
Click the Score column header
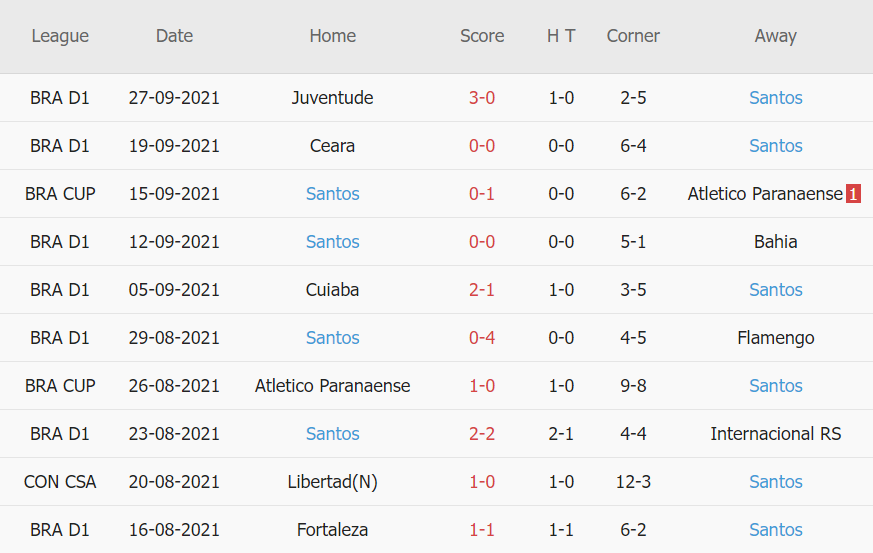482,36
